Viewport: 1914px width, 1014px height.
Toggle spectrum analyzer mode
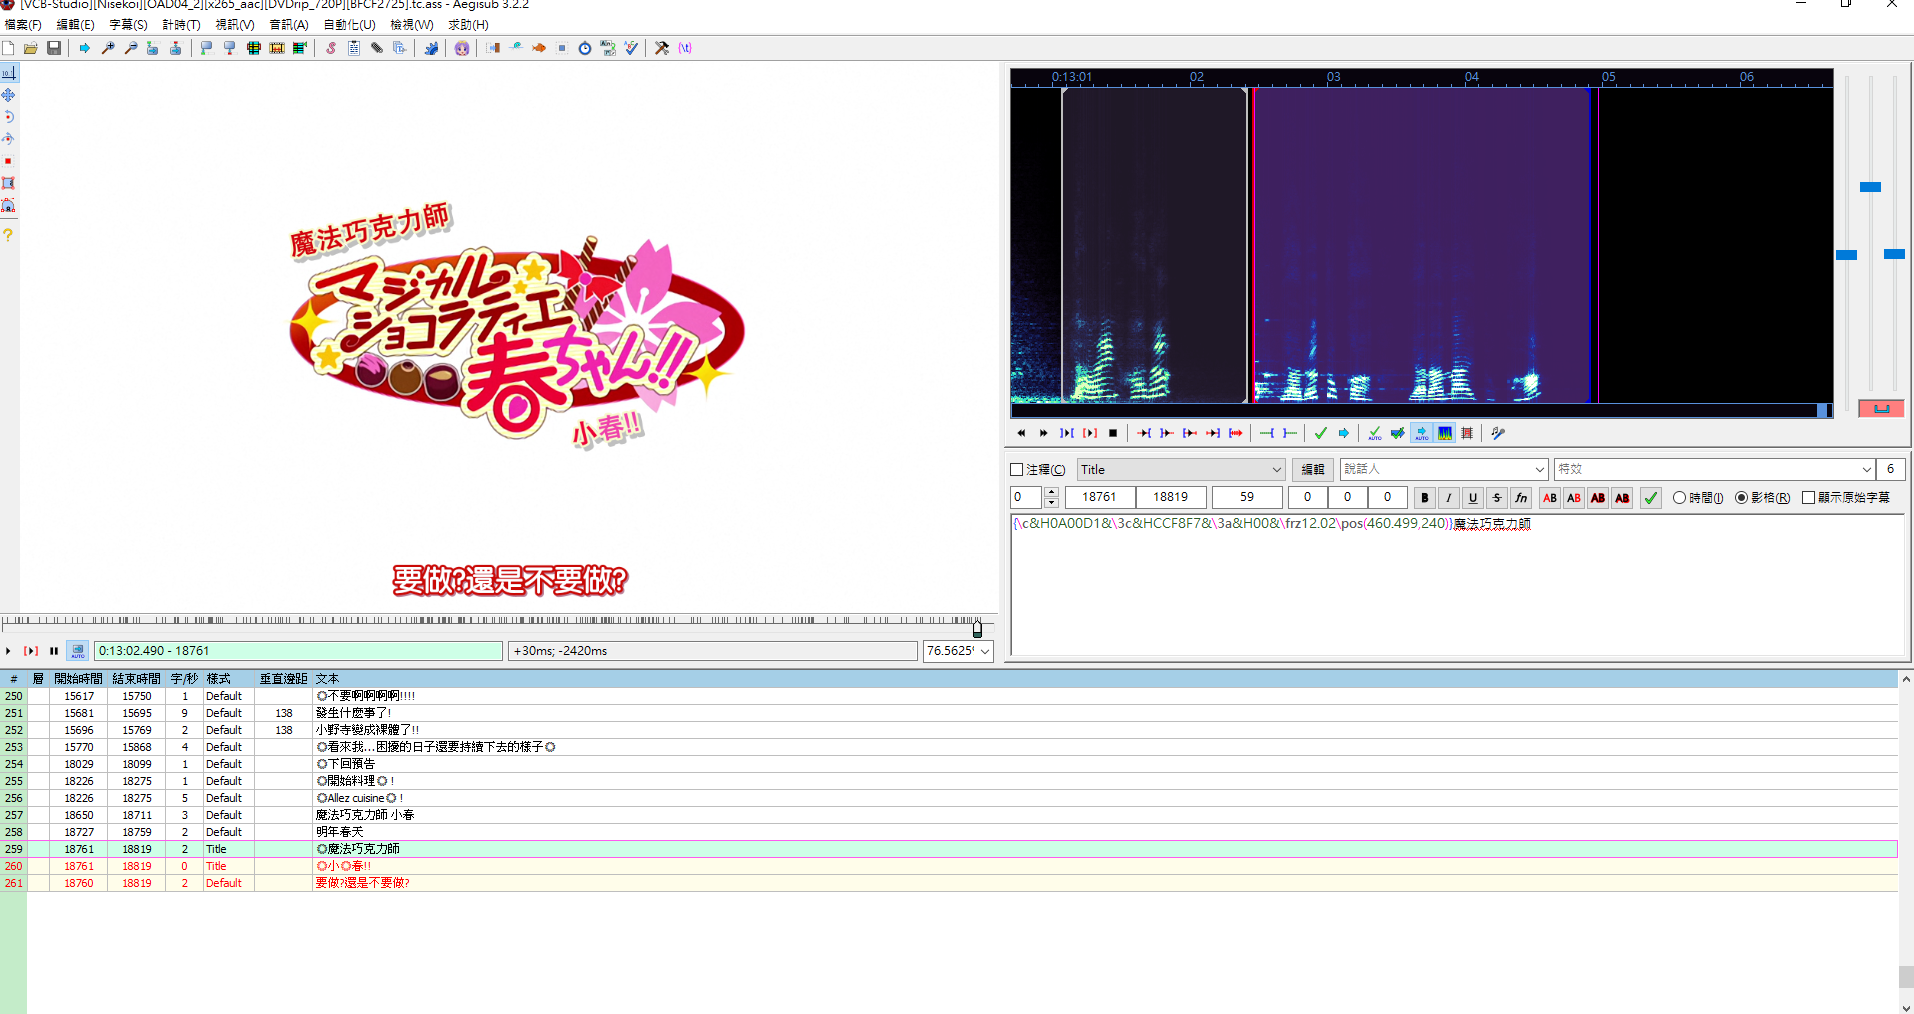(x=1445, y=433)
